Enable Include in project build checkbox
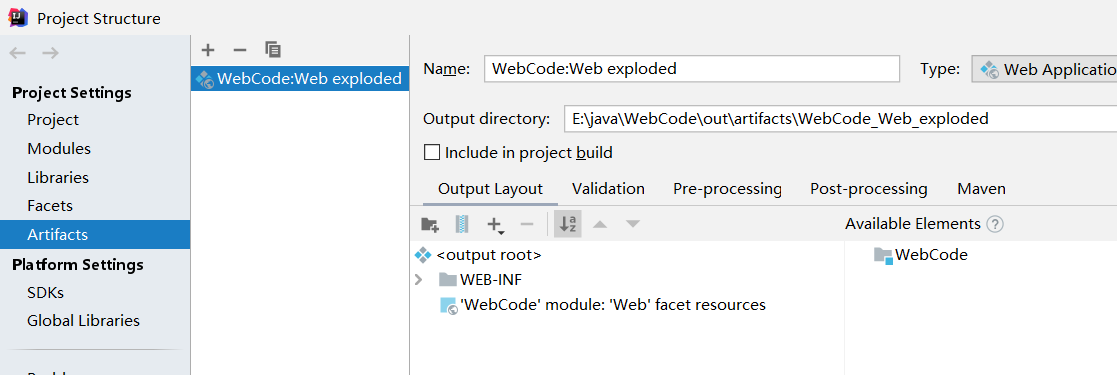Screen dimensions: 1117x375 pyautogui.click(x=432, y=153)
